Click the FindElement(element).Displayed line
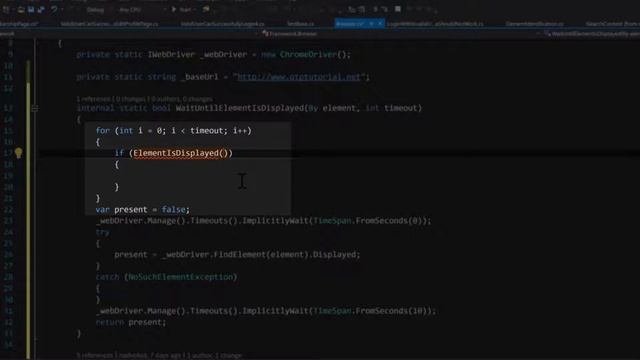Screen dimensions: 640x360 [237, 254]
